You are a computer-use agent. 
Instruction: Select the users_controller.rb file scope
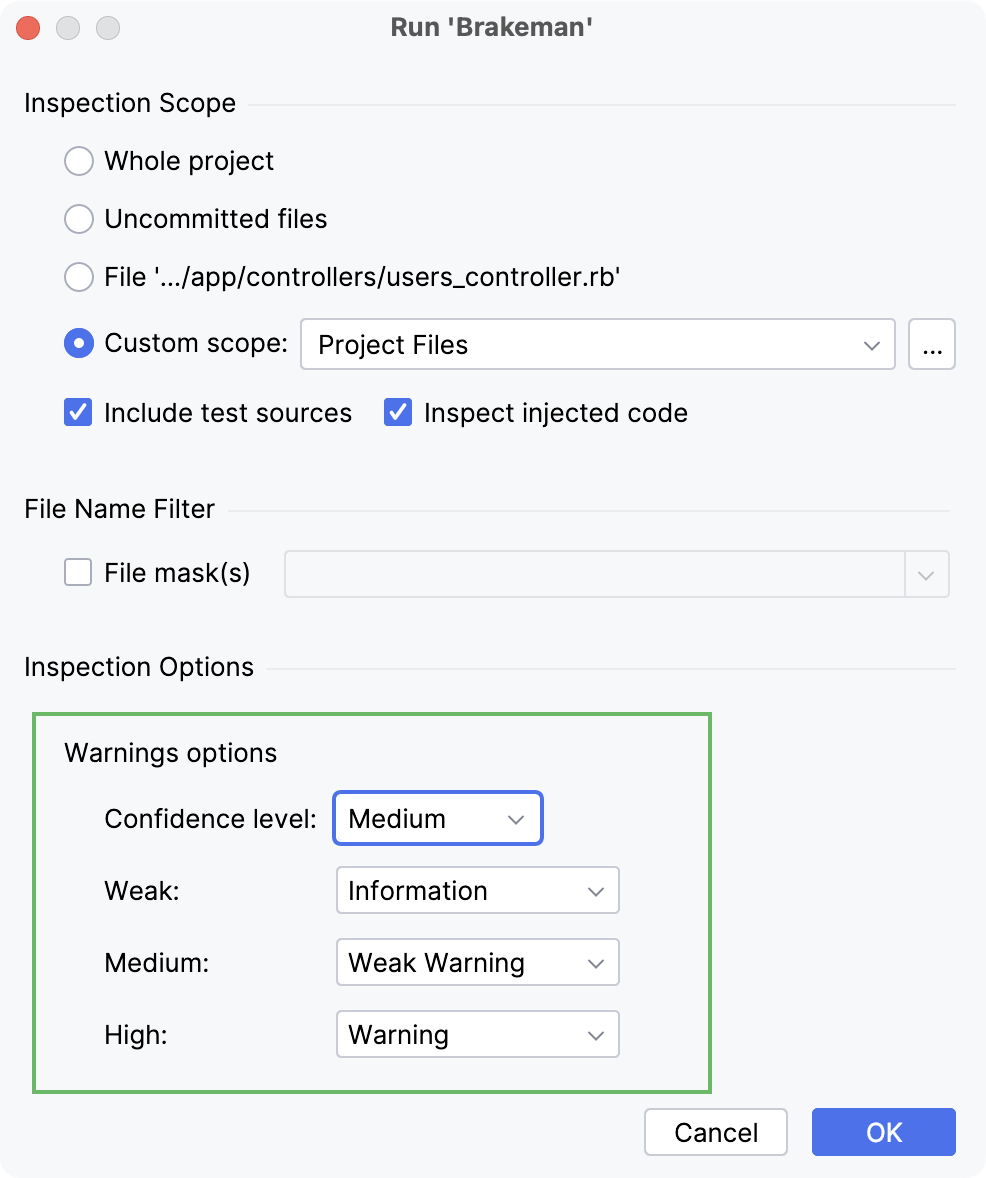78,277
